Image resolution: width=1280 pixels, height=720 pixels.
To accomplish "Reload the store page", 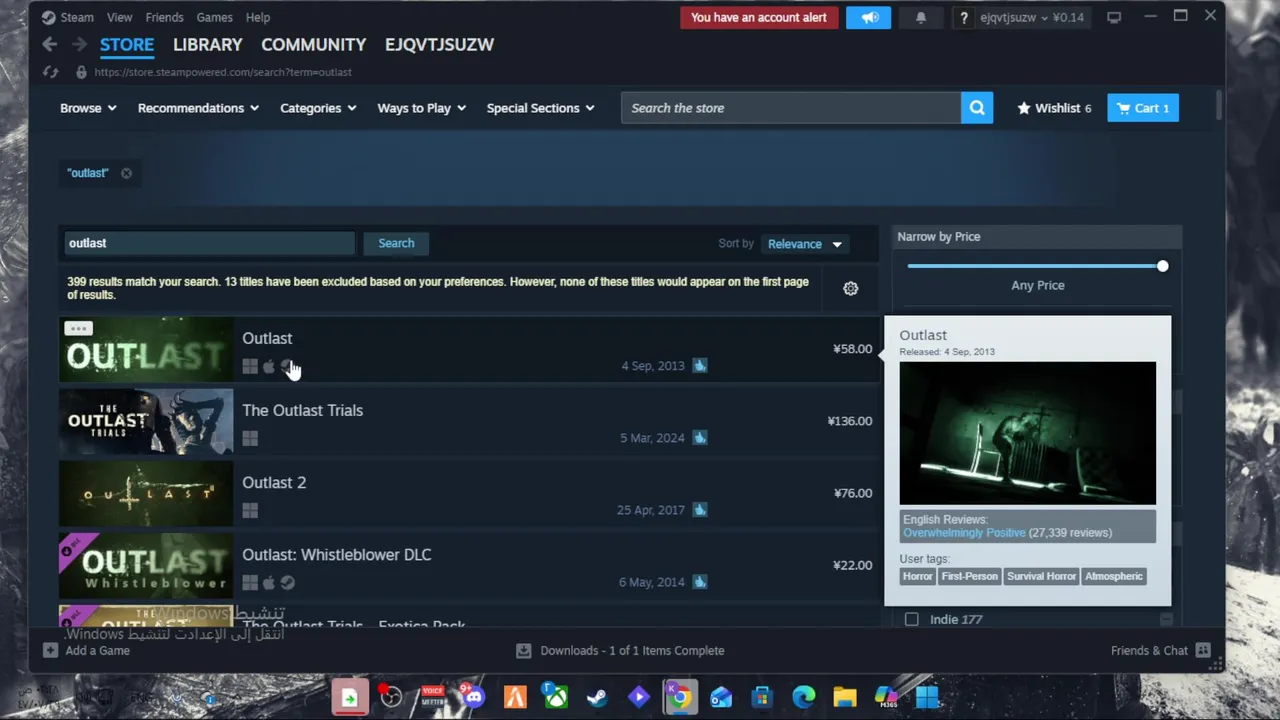I will (50, 72).
